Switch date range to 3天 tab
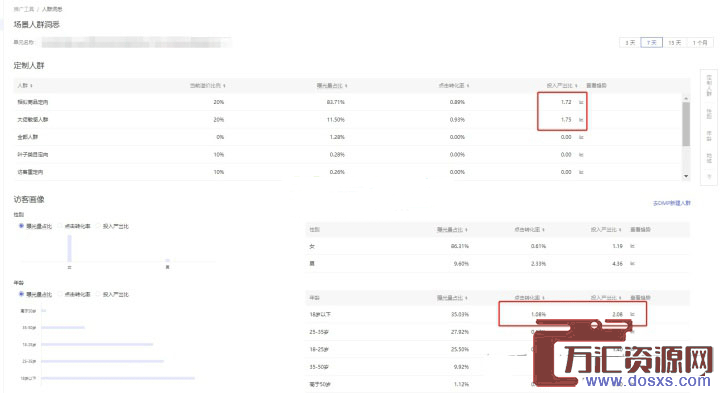 point(630,42)
